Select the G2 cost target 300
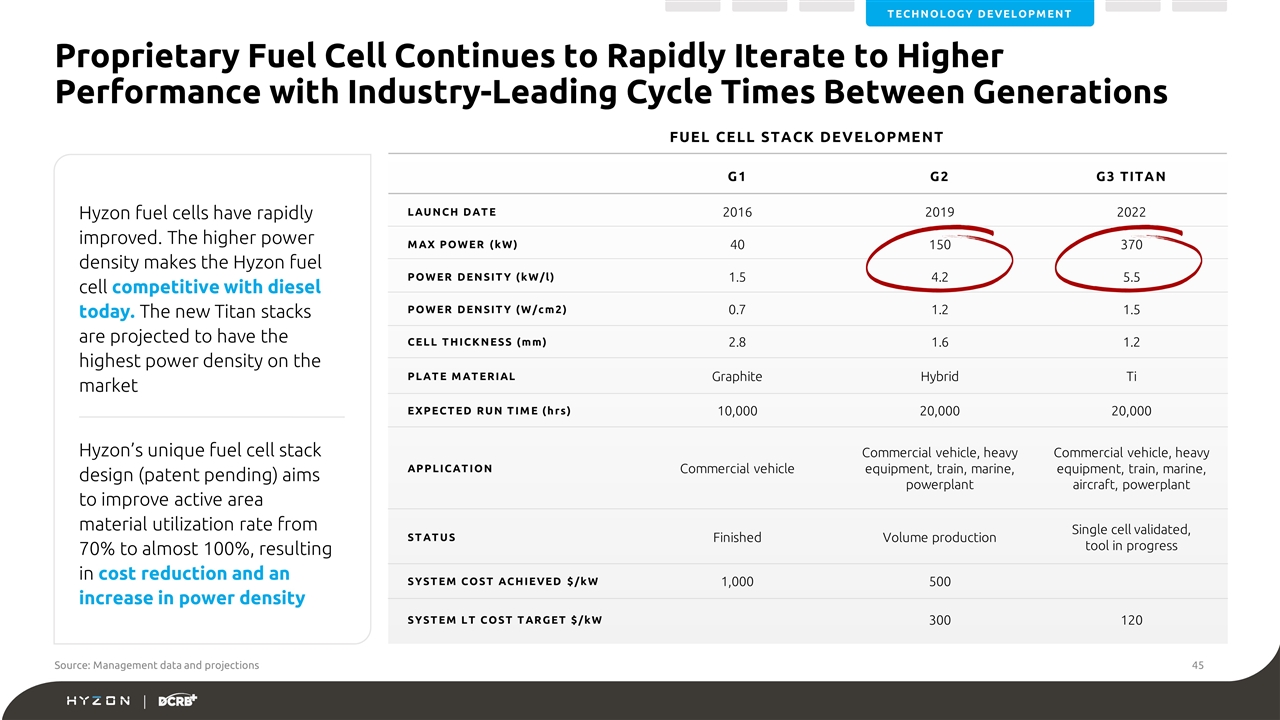Viewport: 1280px width, 720px height. pyautogui.click(x=939, y=621)
